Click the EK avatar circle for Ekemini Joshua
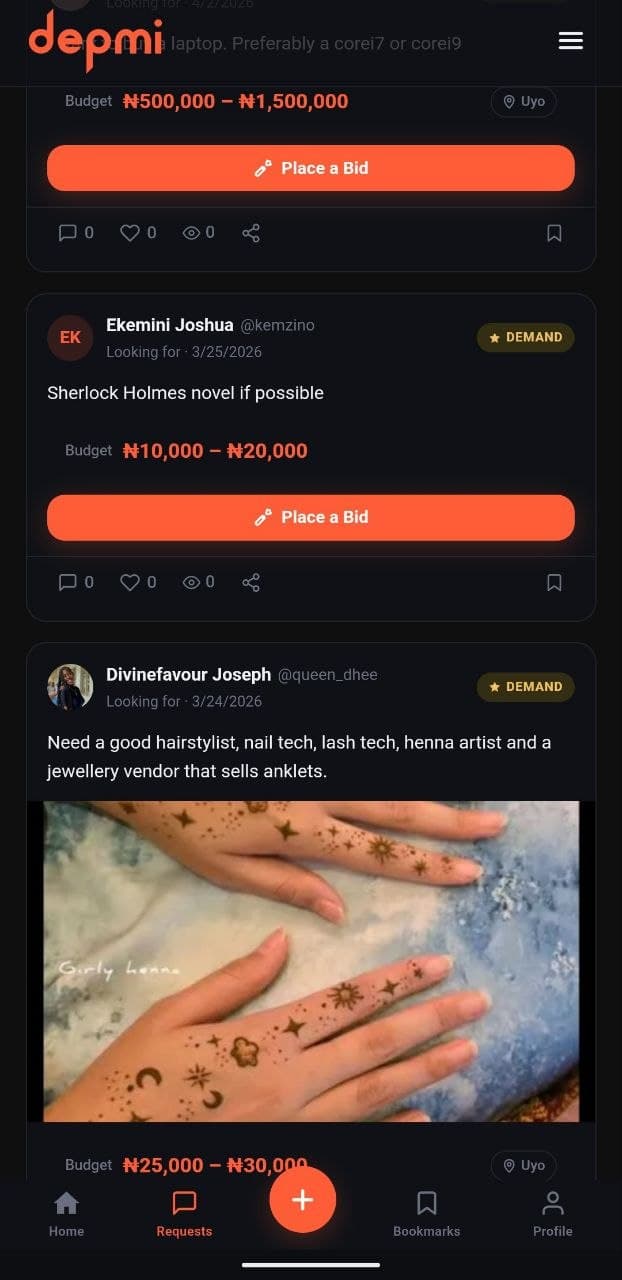 point(70,337)
